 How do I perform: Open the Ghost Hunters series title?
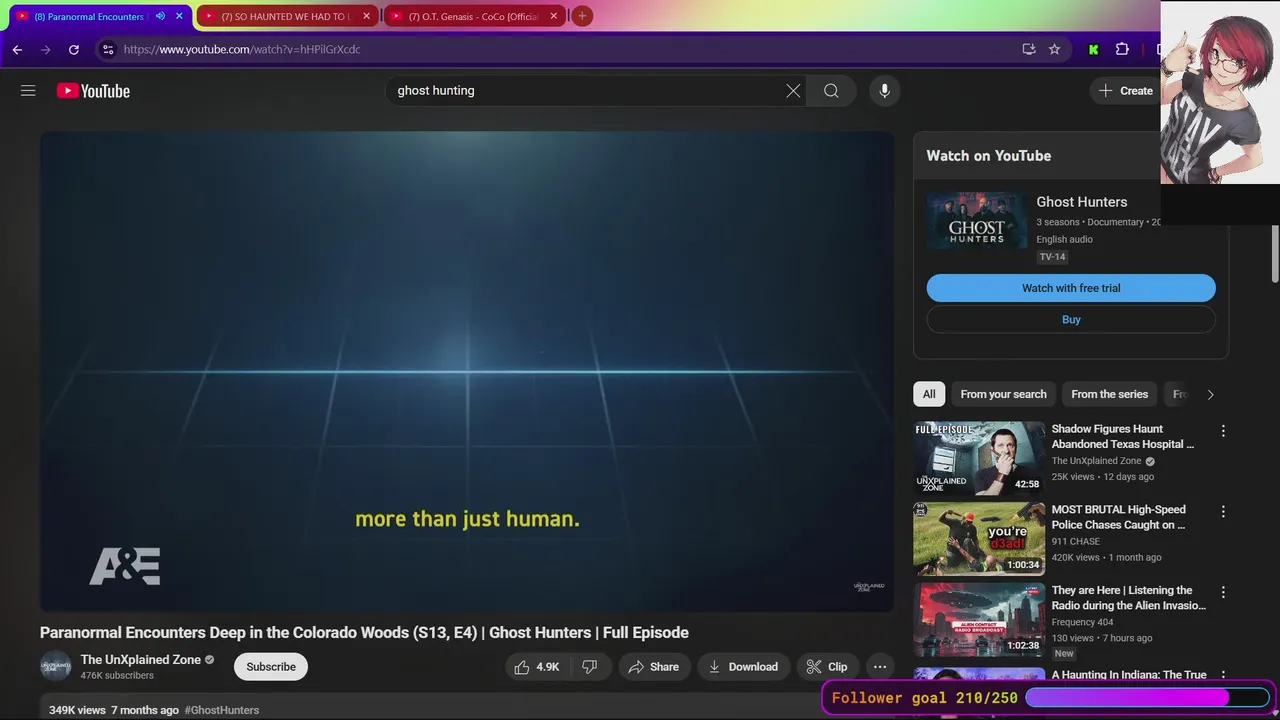[1081, 202]
